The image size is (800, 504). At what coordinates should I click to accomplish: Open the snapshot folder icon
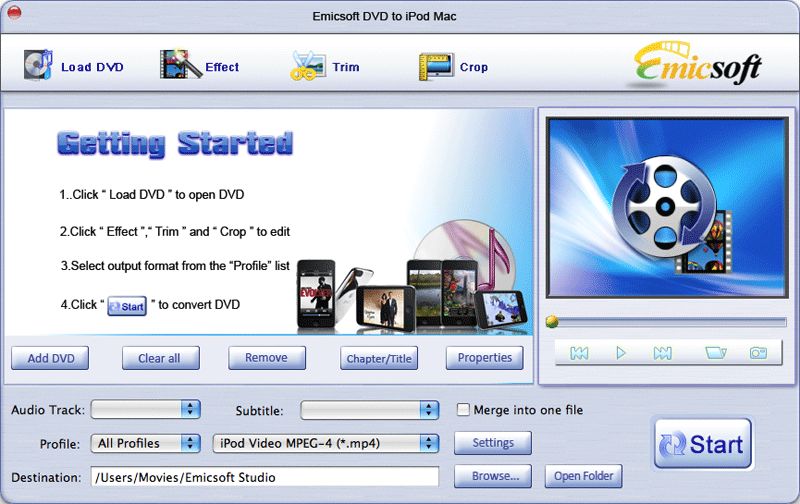click(x=715, y=352)
